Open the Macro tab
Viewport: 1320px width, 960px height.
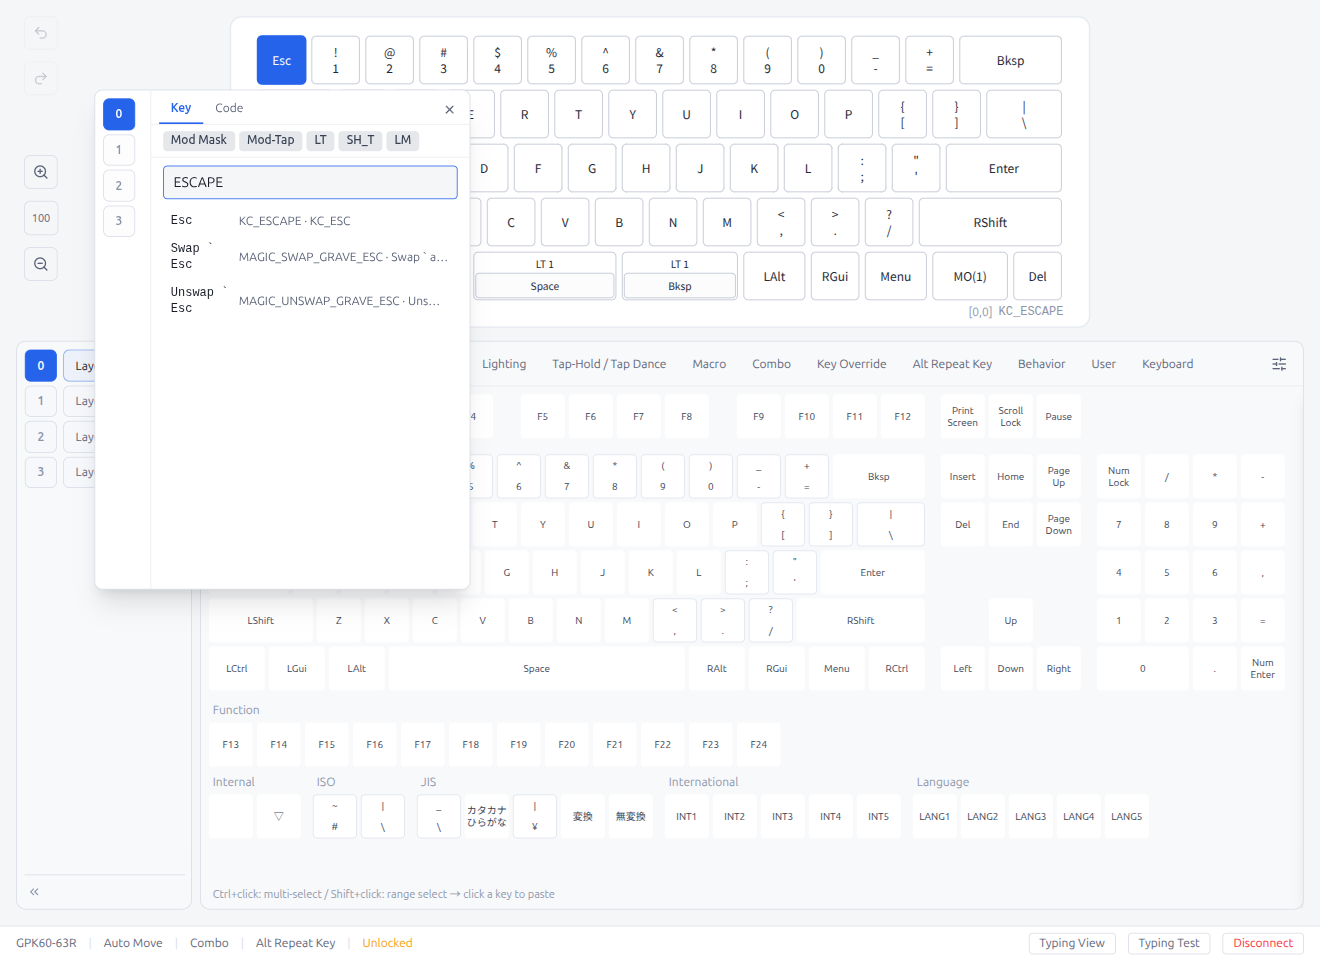tap(709, 364)
